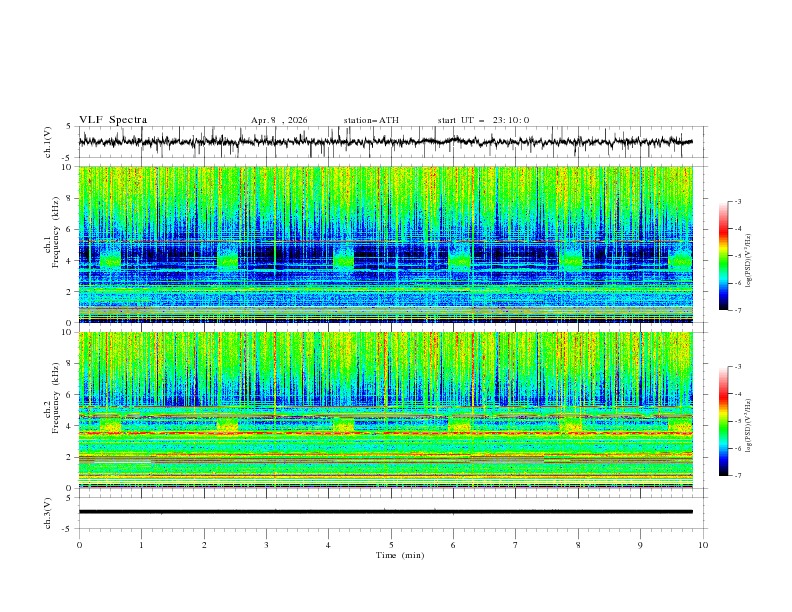Click the "station=ATH" header label

pyautogui.click(x=371, y=120)
